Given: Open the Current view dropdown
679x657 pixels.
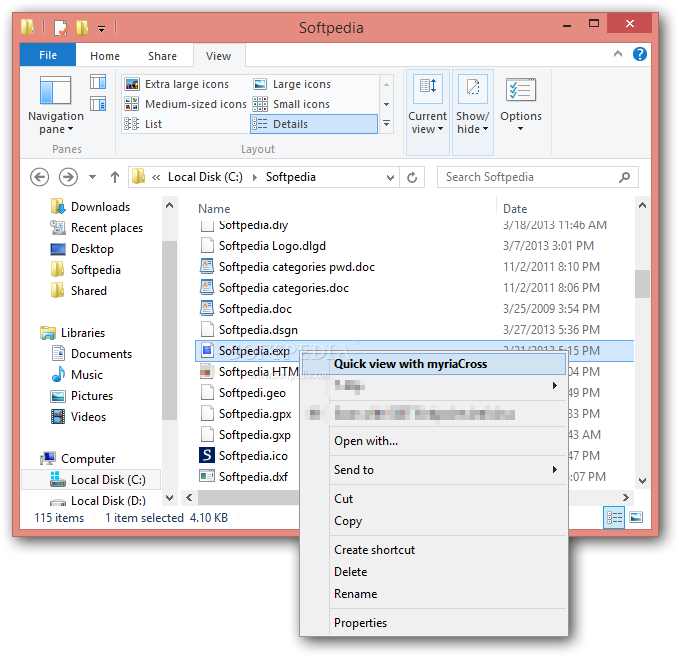Looking at the screenshot, I should point(427,112).
